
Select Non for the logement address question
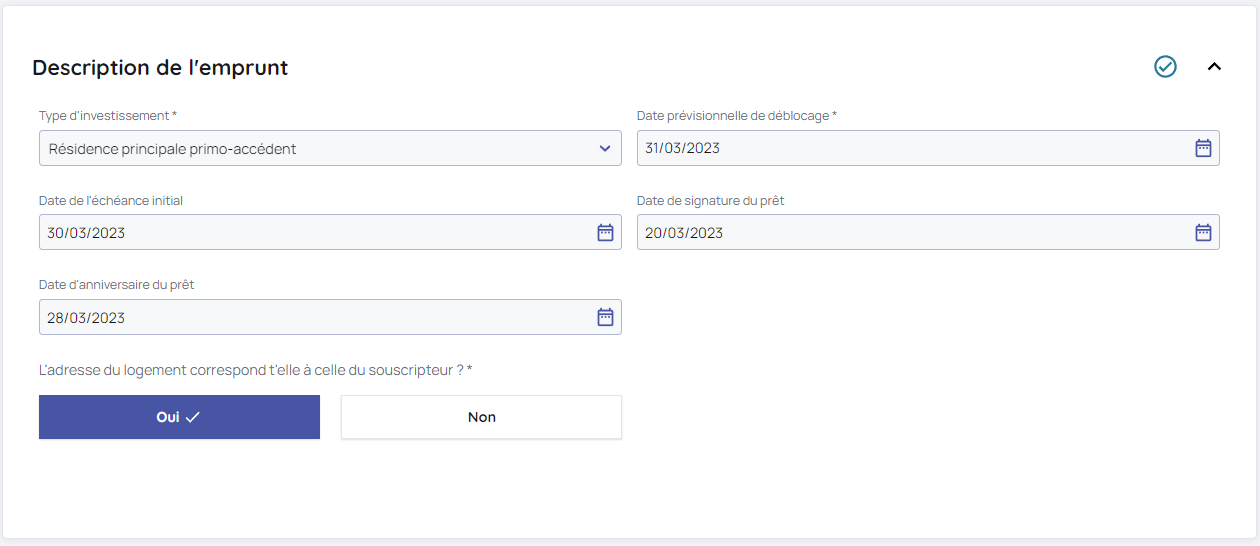(x=481, y=417)
